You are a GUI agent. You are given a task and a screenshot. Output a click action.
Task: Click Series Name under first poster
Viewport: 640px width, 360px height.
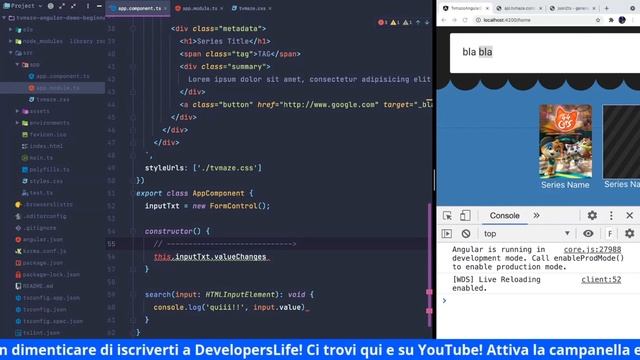pos(565,185)
